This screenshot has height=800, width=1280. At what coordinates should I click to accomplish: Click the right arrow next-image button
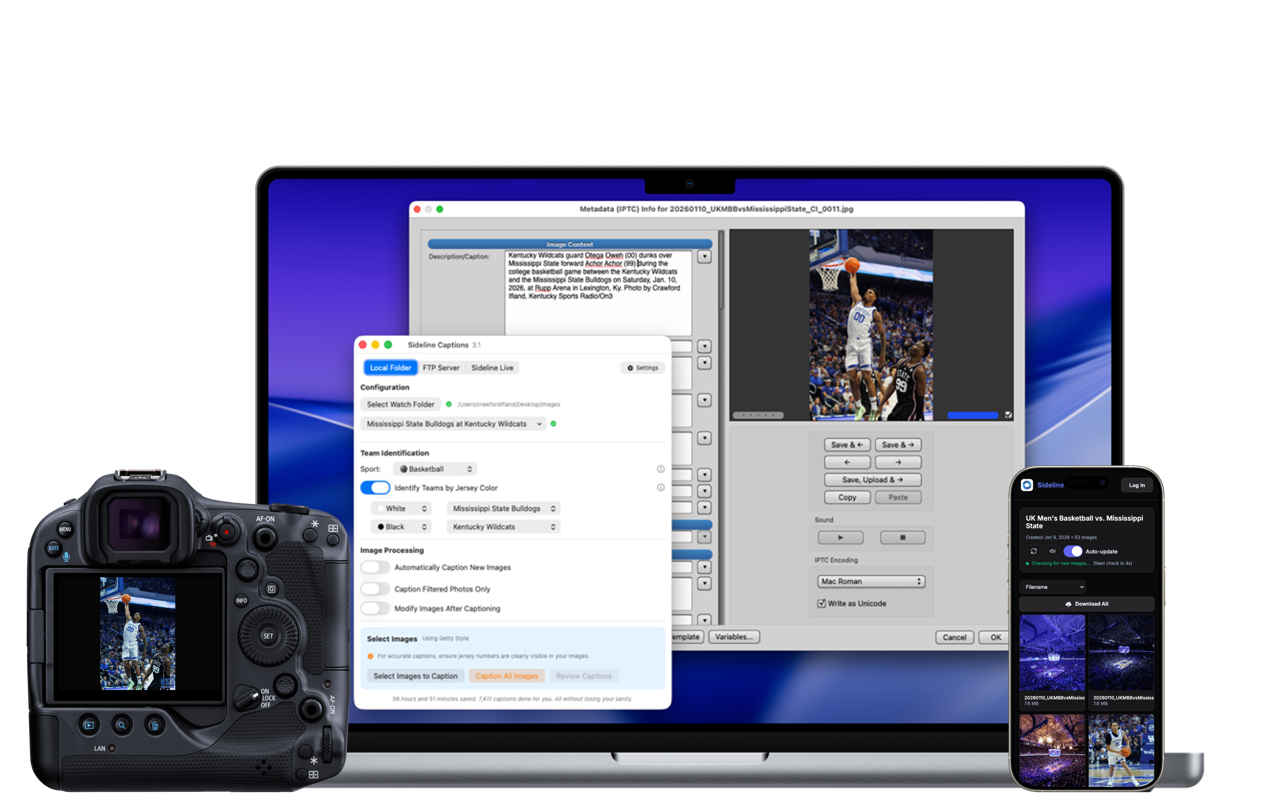(898, 462)
